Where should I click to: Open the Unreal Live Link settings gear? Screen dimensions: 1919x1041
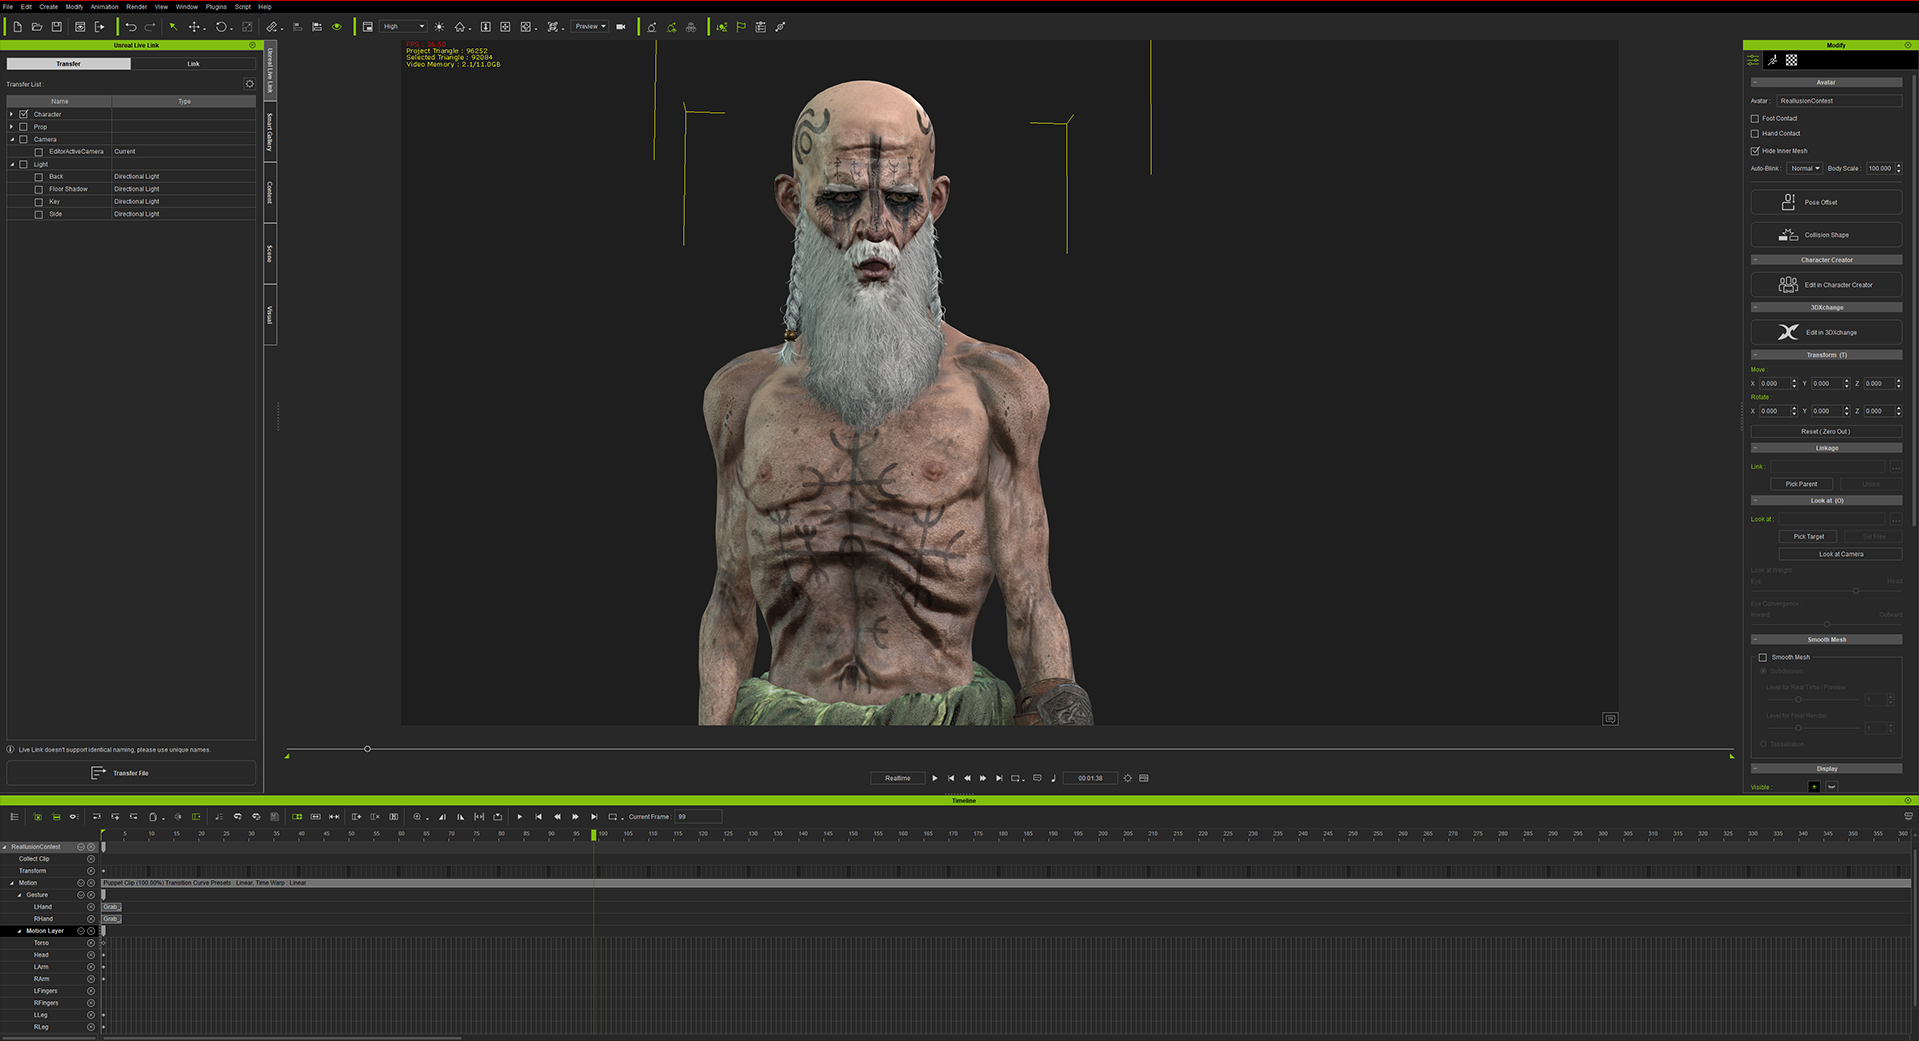249,84
